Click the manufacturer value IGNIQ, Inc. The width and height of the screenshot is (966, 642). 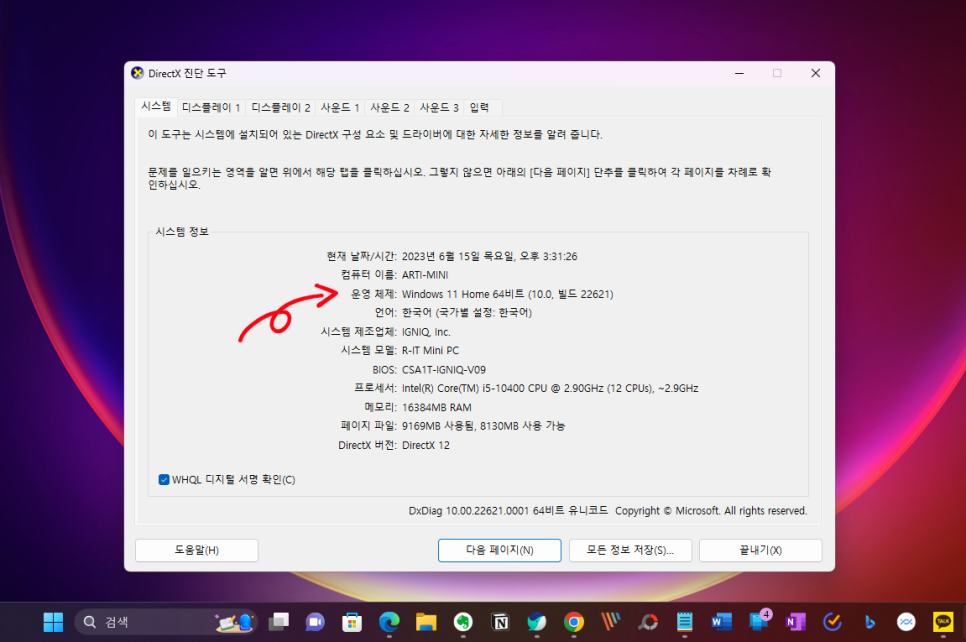point(426,331)
